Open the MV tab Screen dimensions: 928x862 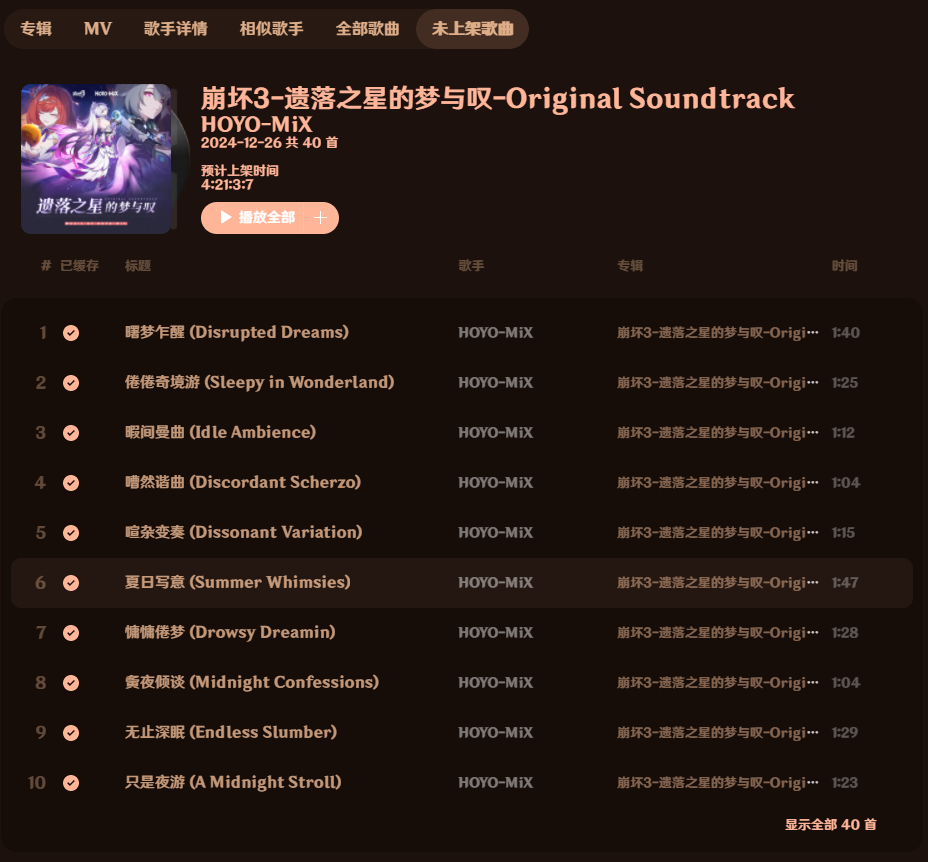(x=98, y=28)
